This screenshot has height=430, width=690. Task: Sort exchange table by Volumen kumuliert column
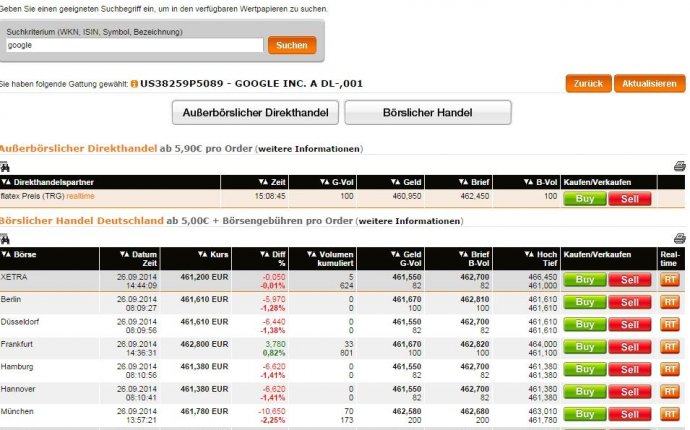click(330, 259)
